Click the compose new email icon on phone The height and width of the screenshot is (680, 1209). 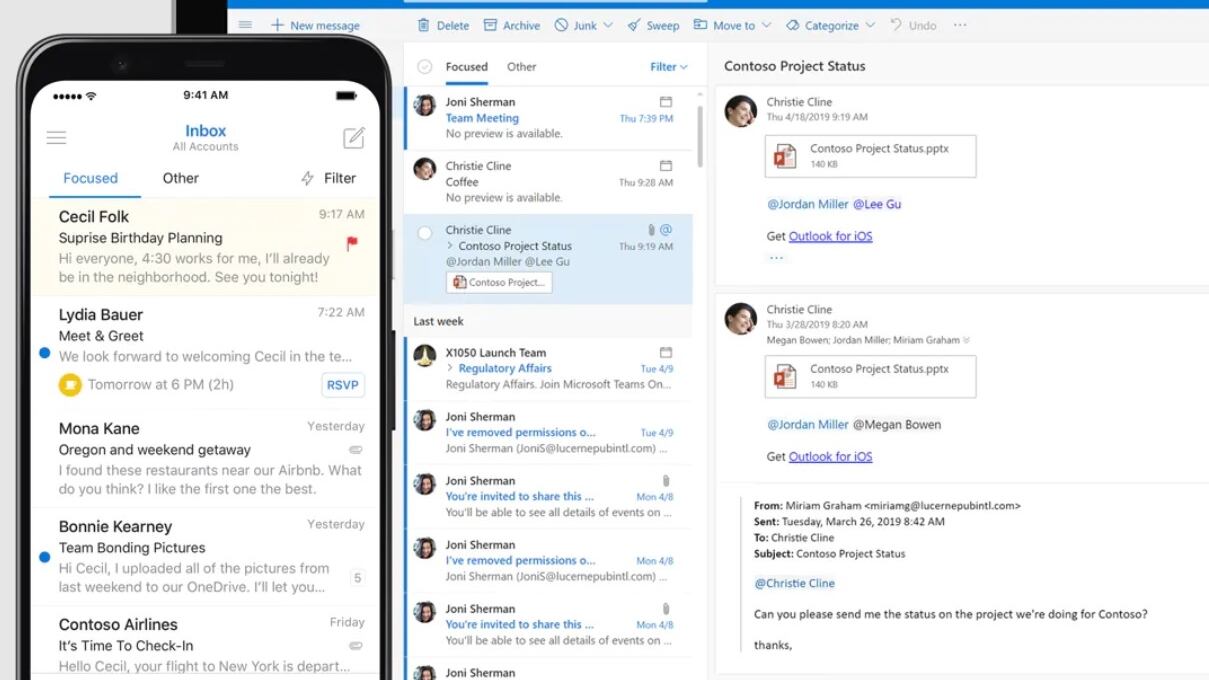354,138
